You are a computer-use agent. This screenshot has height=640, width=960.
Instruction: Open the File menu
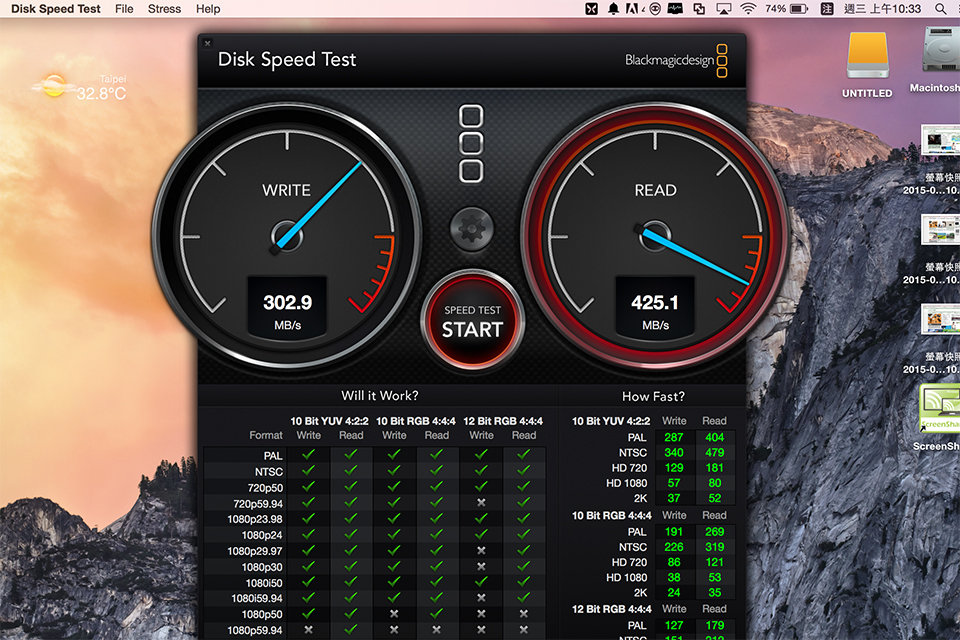click(124, 9)
